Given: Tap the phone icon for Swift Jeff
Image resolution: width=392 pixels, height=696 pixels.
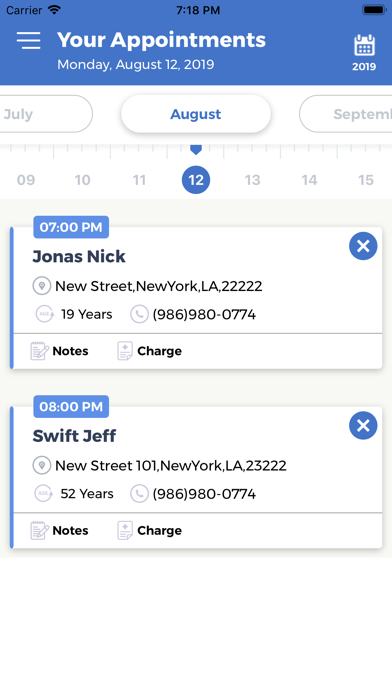Looking at the screenshot, I should (x=139, y=494).
